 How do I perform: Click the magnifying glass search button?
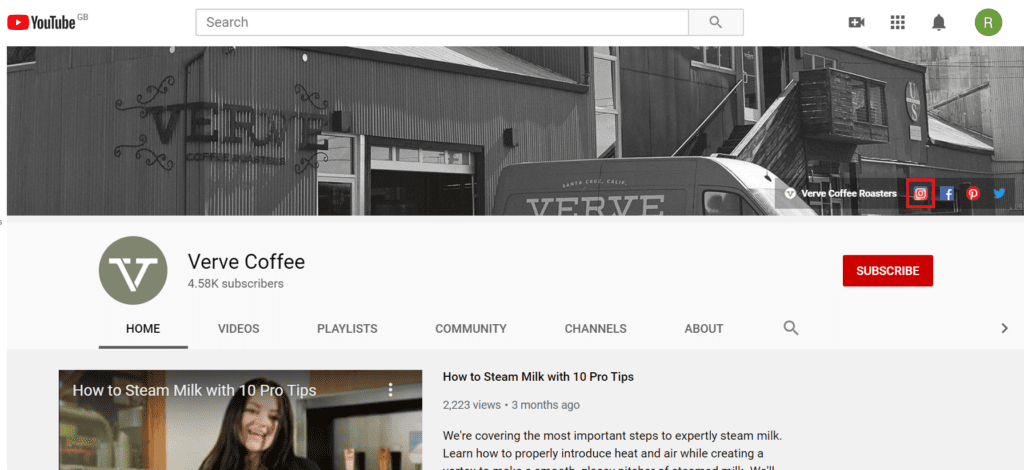pyautogui.click(x=716, y=22)
